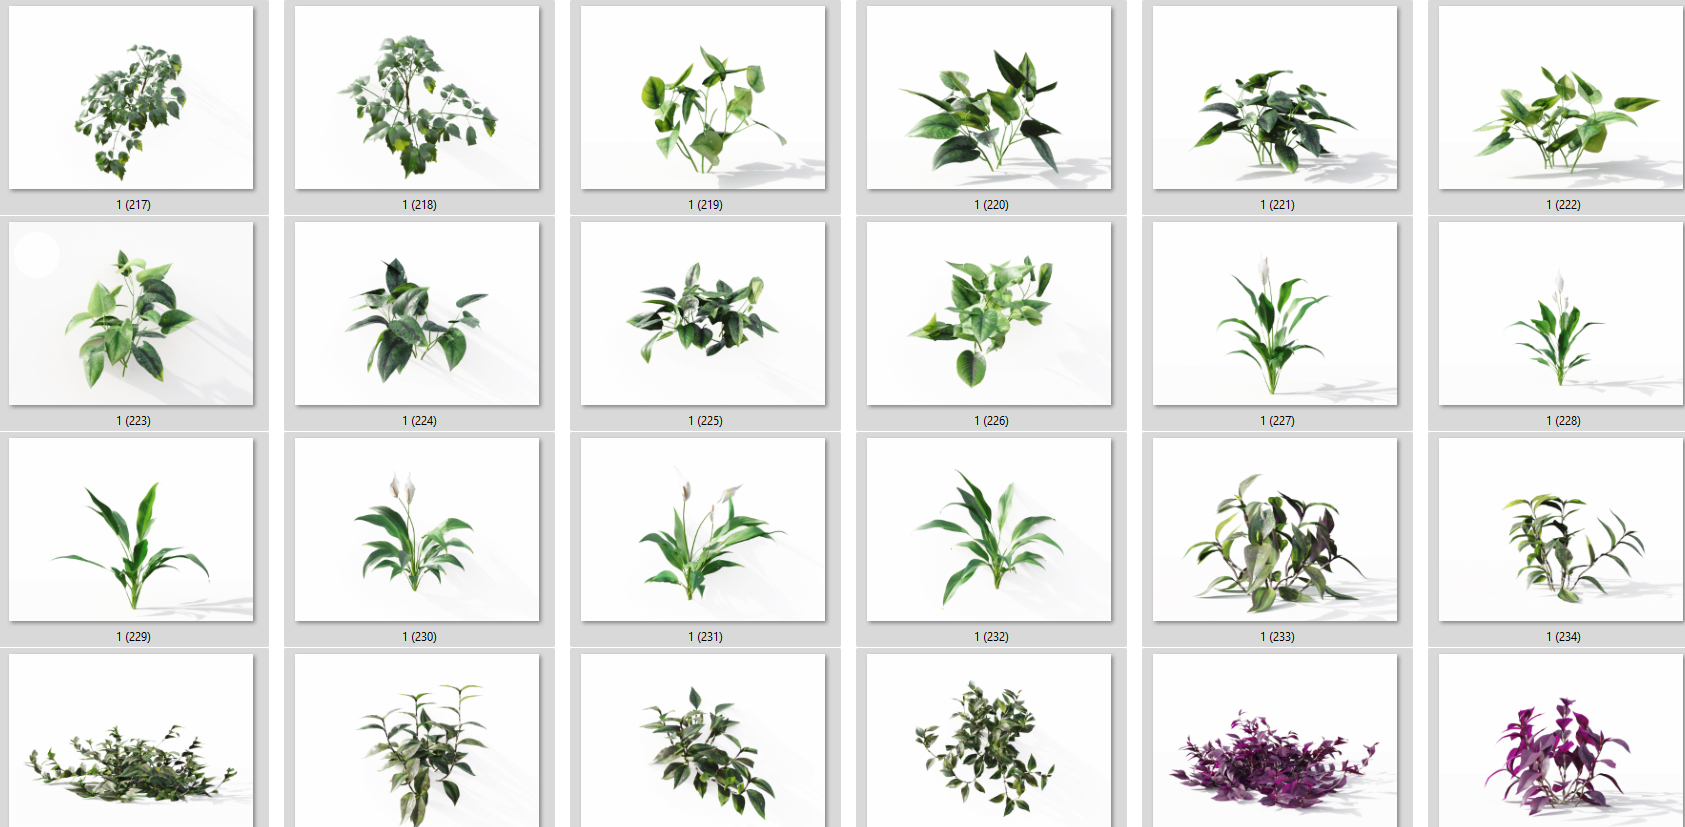
Task: Click the plant image 1 (224)
Action: tap(417, 313)
